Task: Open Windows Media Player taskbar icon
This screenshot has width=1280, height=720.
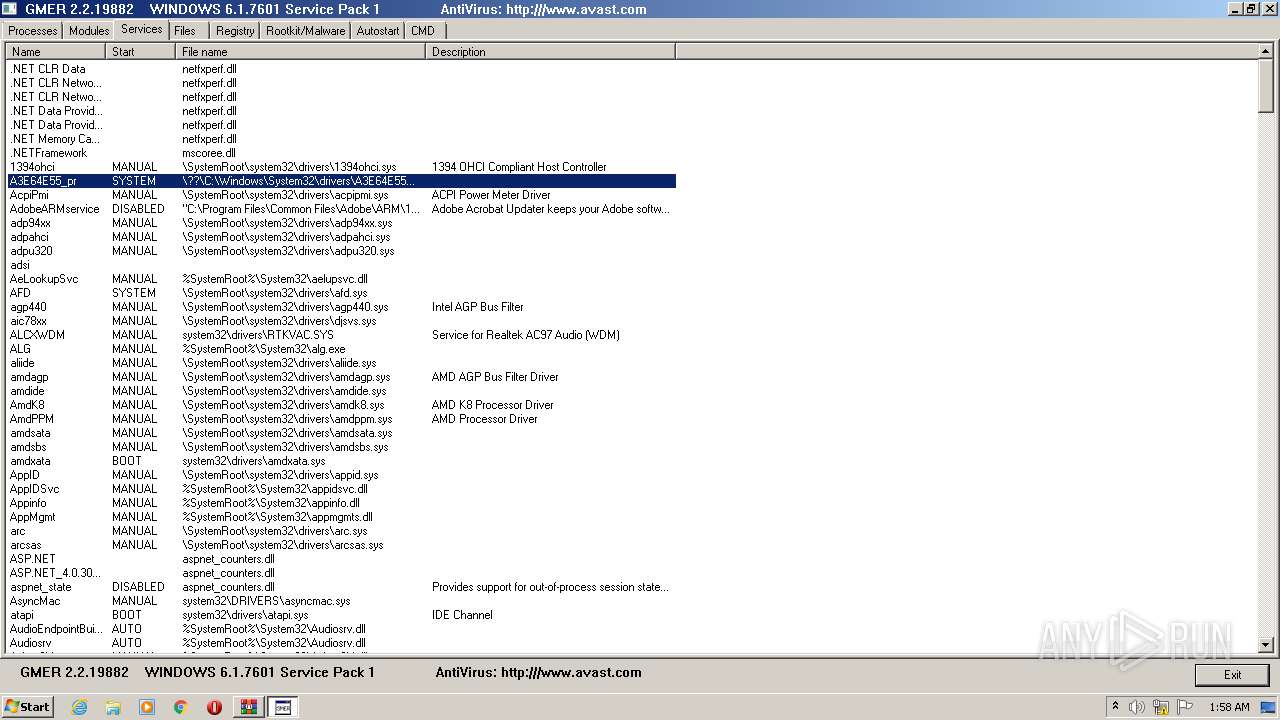Action: [147, 707]
